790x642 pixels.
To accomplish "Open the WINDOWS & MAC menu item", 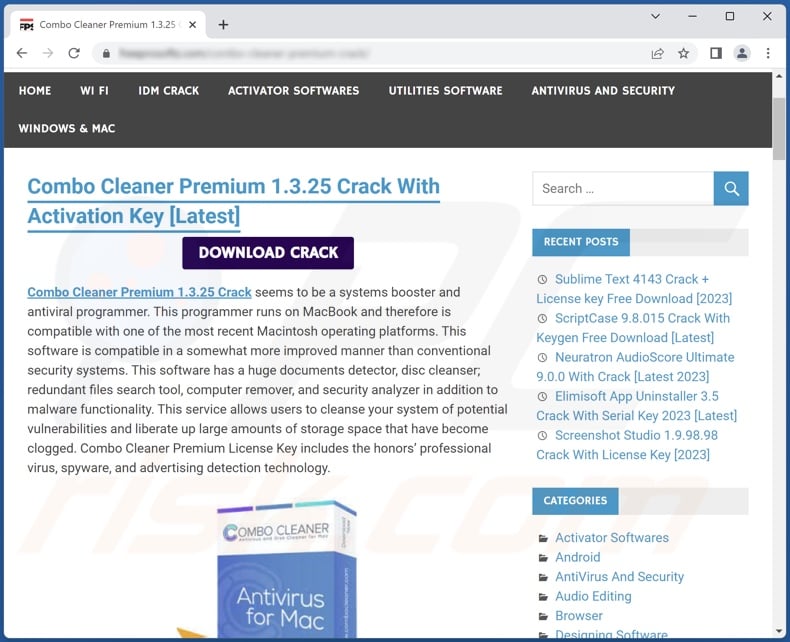I will [x=67, y=129].
